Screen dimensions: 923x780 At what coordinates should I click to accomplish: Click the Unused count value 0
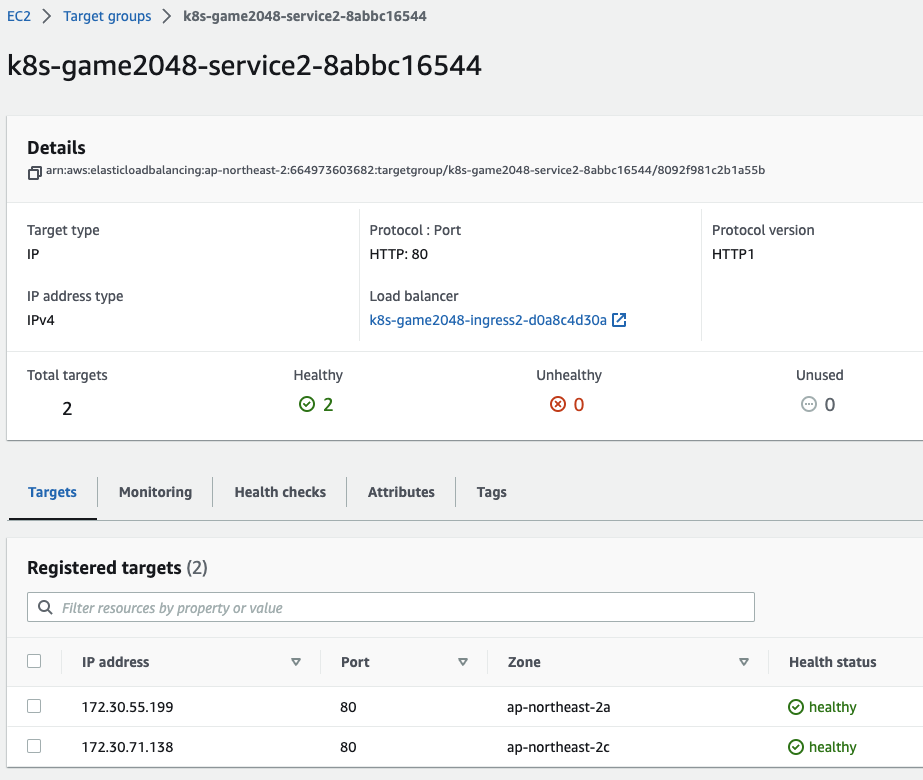point(829,404)
